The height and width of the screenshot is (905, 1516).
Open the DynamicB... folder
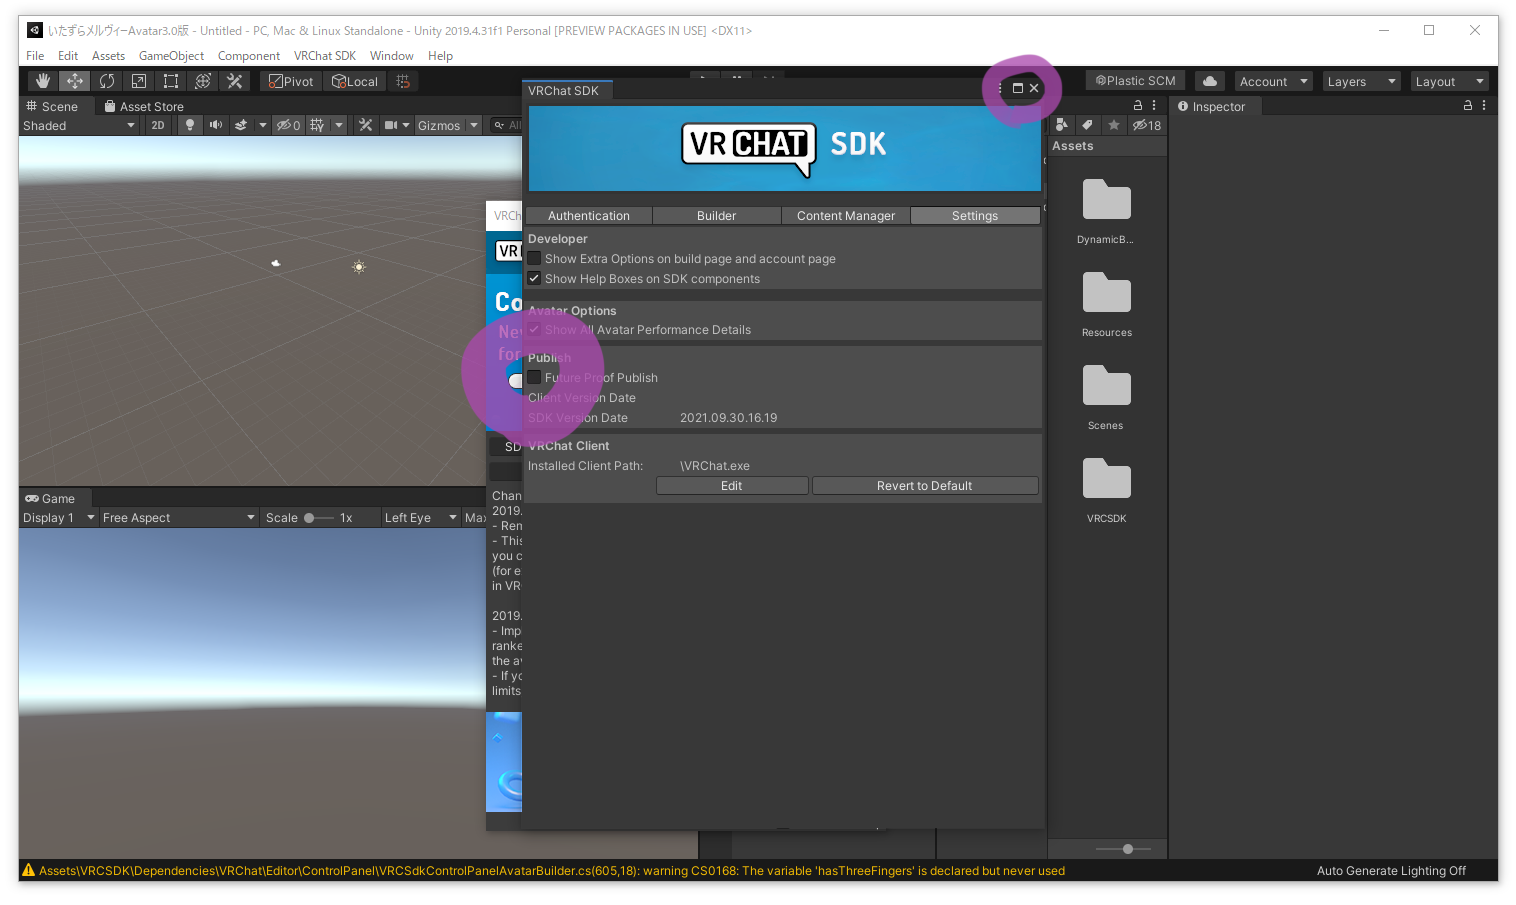tap(1106, 210)
